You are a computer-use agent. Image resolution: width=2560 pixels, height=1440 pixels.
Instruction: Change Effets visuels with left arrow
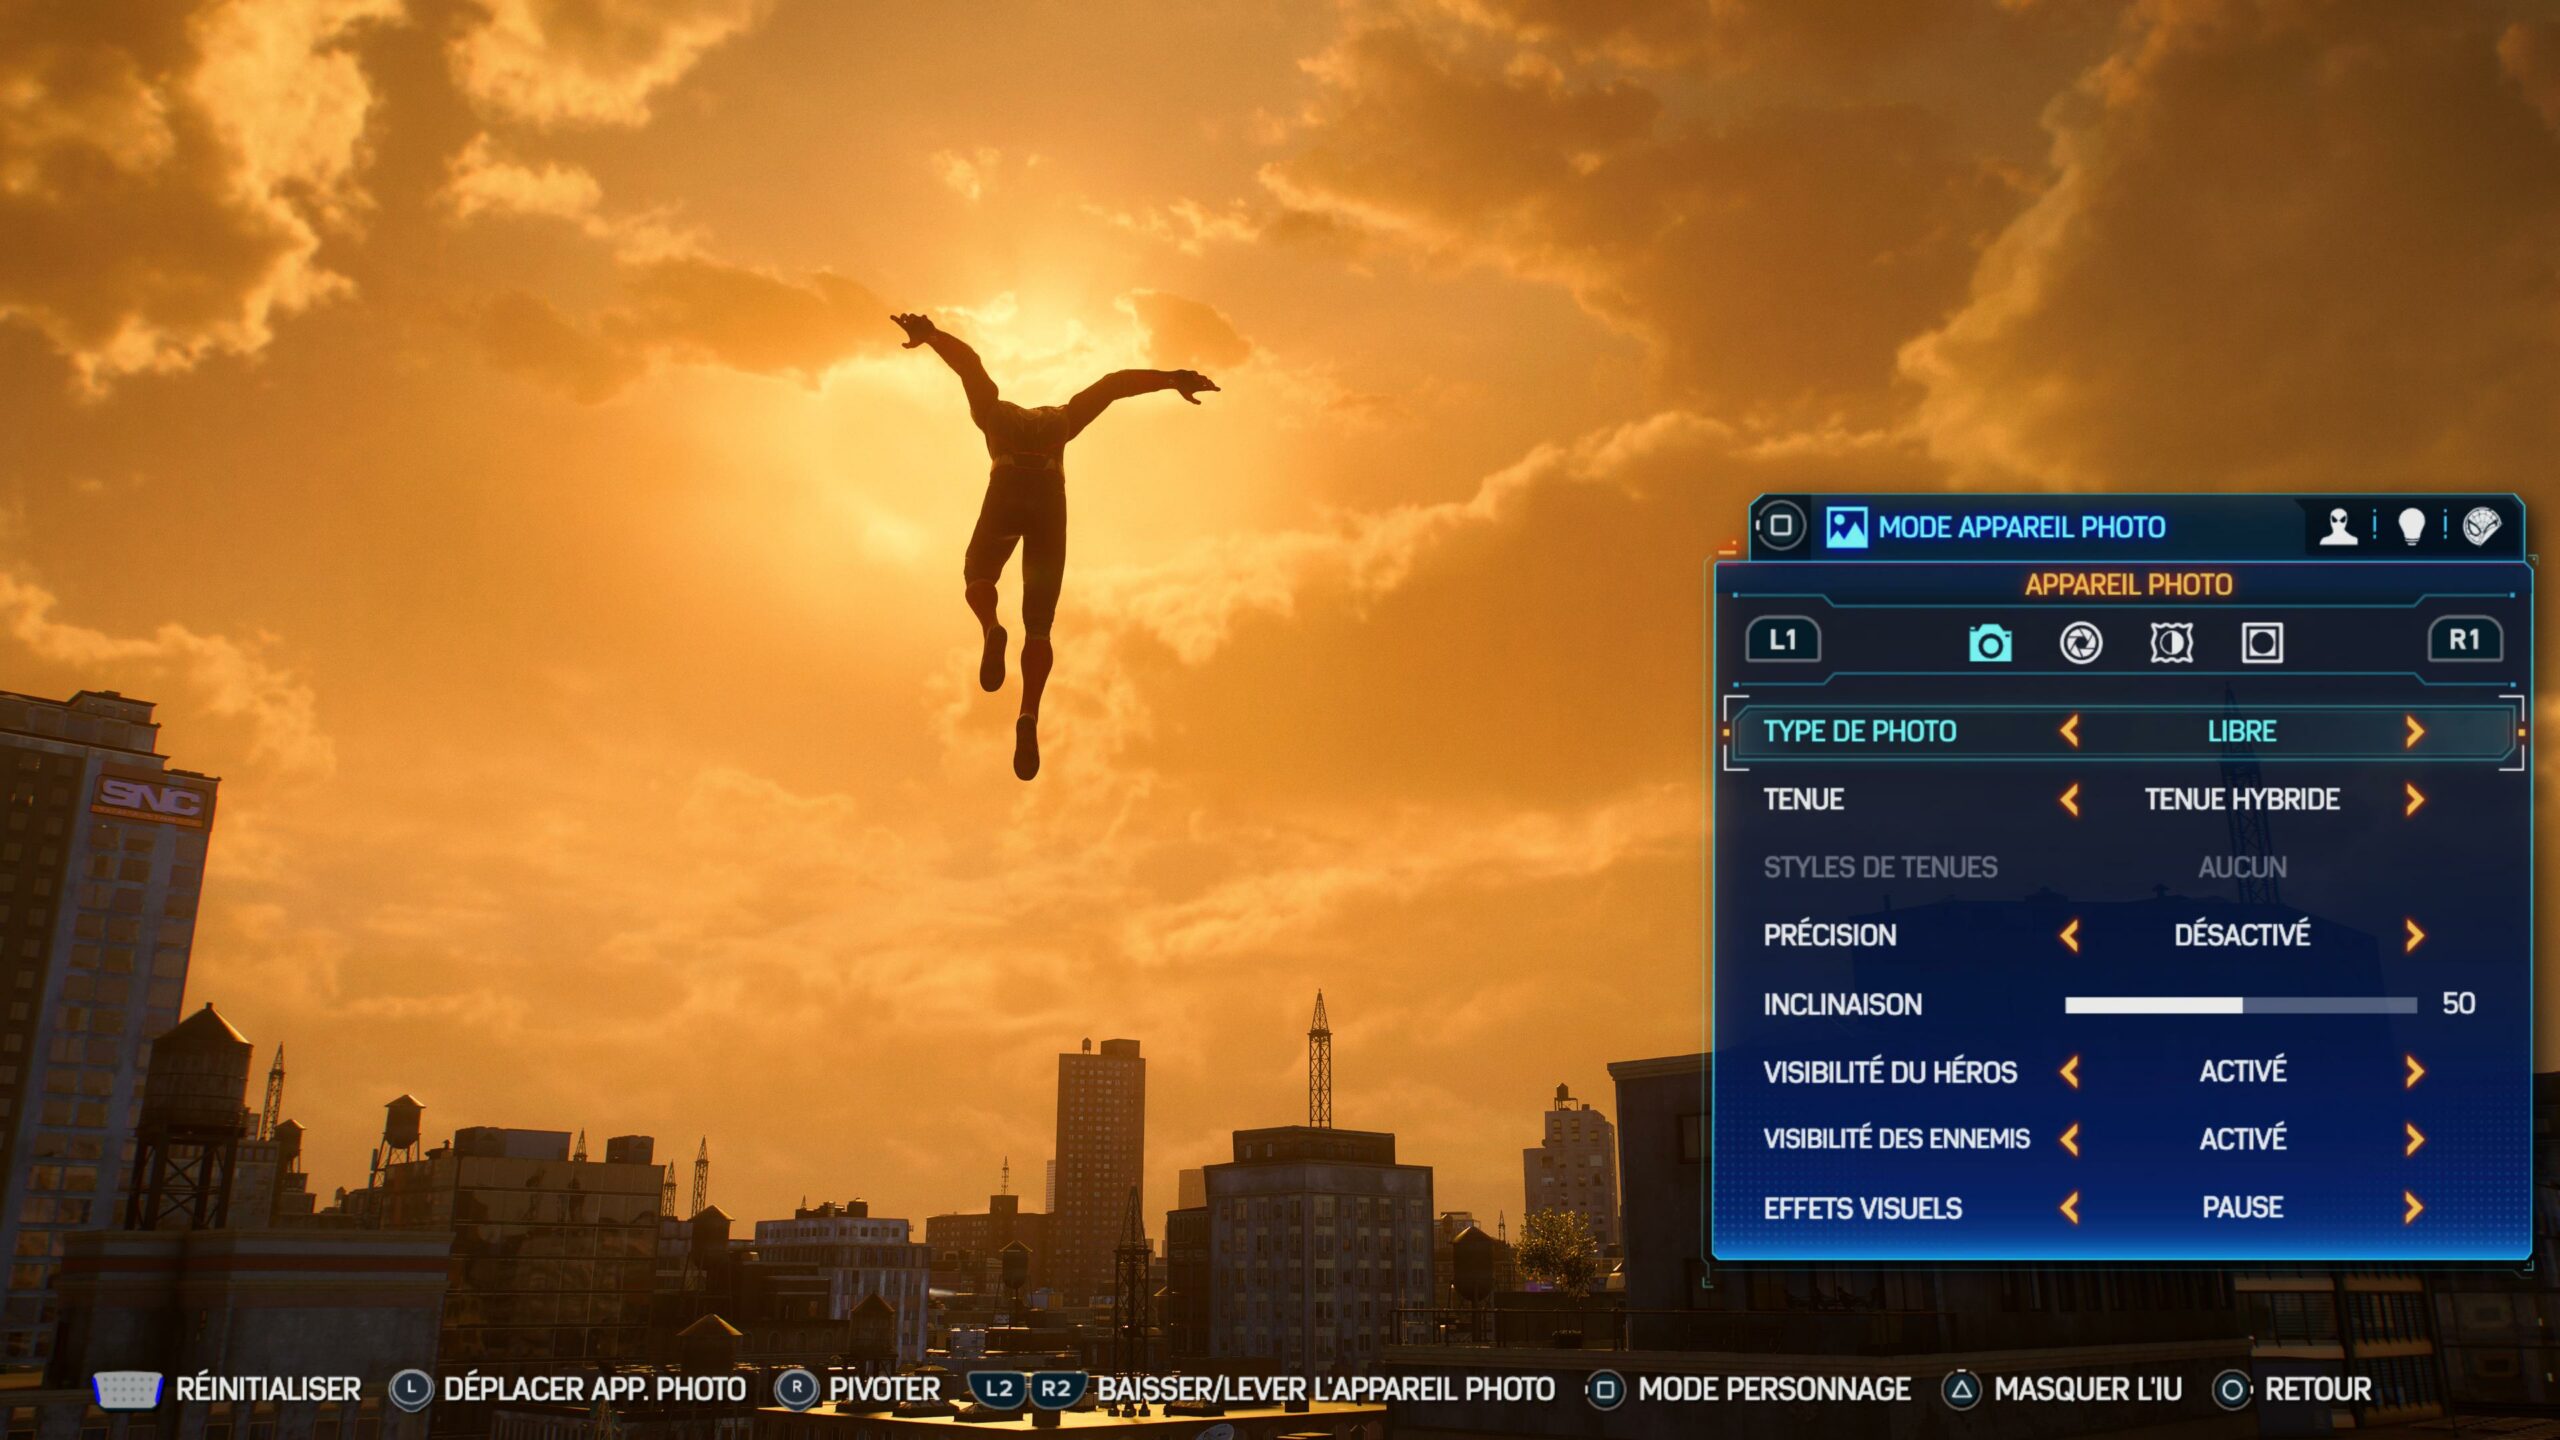(2070, 1208)
